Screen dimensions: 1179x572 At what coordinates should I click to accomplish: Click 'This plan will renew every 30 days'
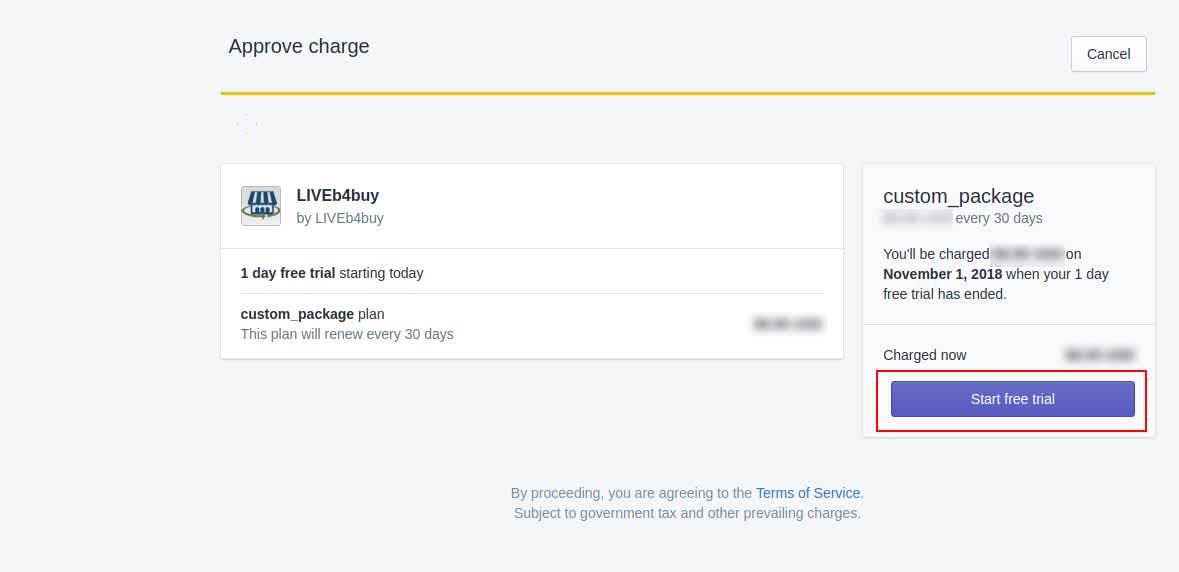(x=347, y=334)
